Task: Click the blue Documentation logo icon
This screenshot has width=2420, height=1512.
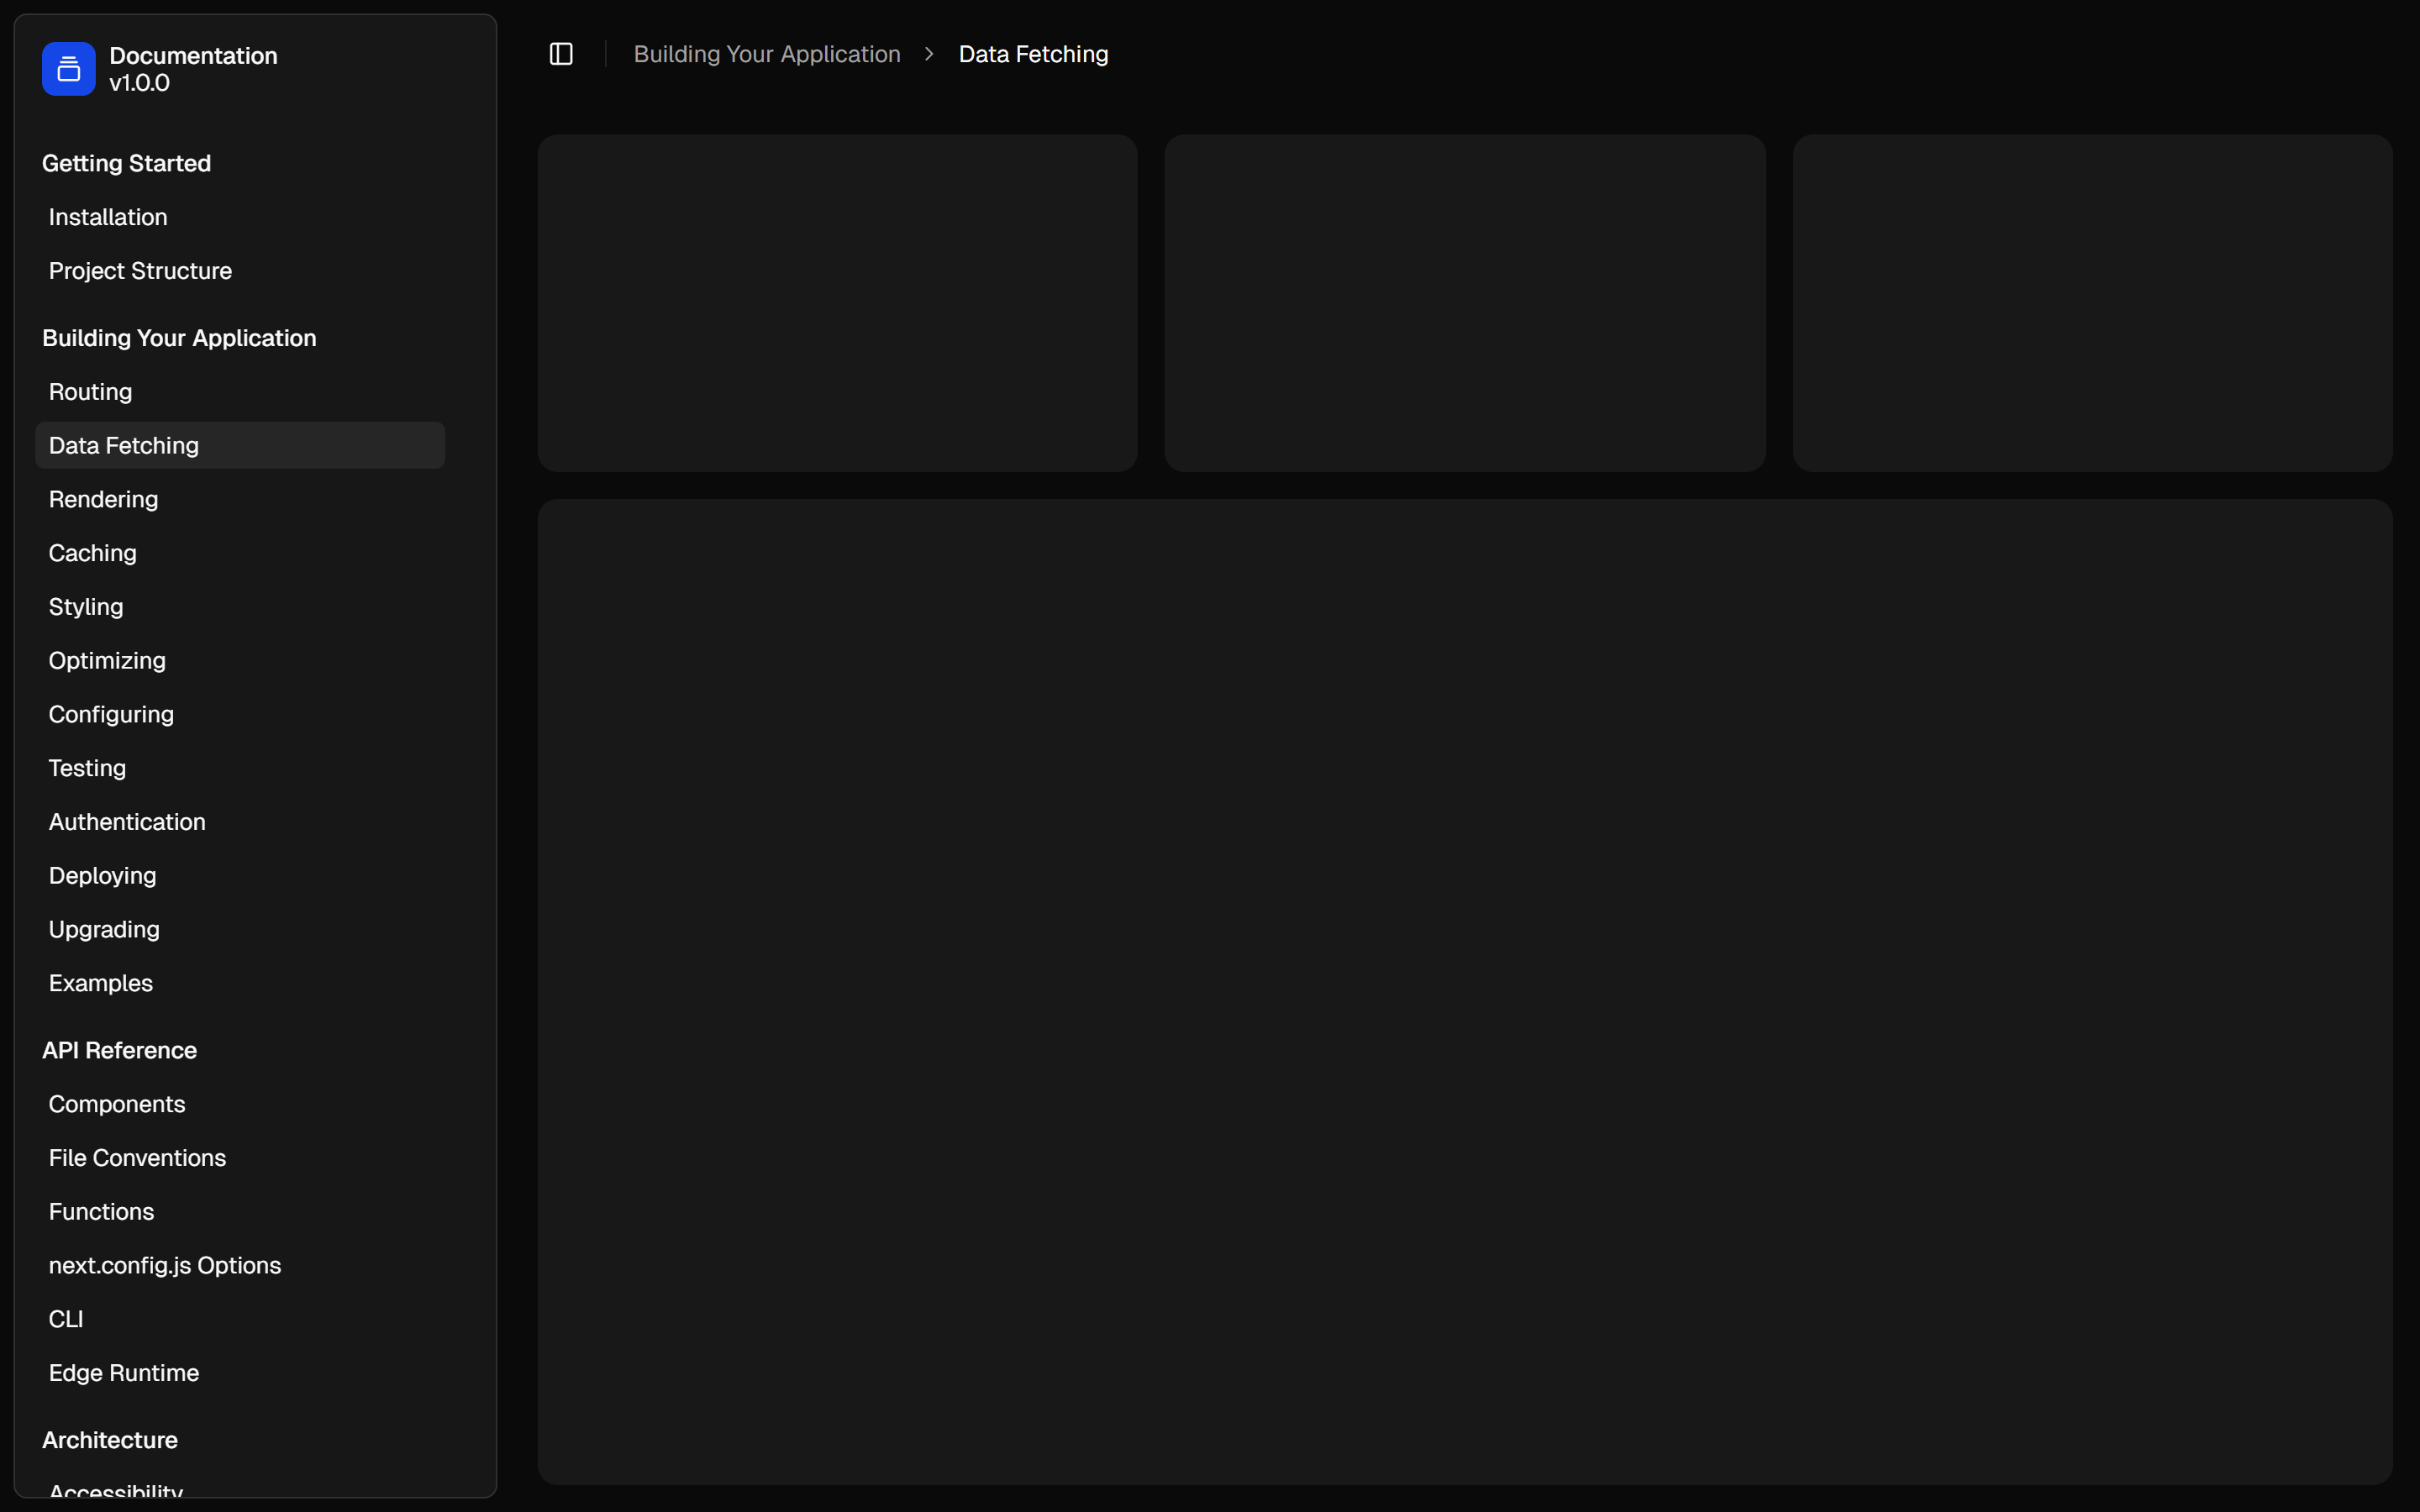Action: pyautogui.click(x=68, y=69)
